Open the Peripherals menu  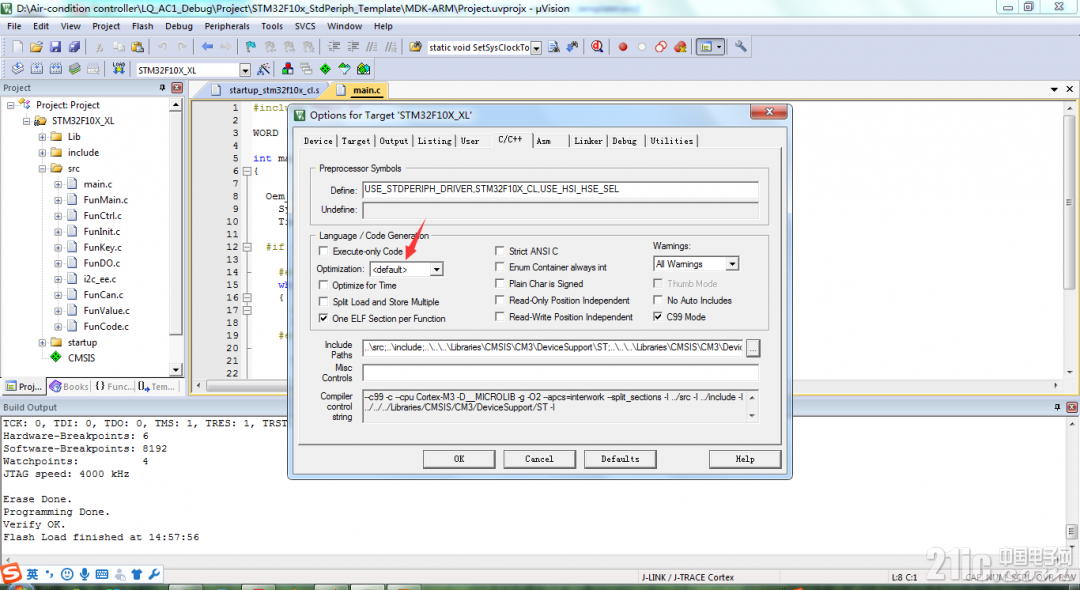pyautogui.click(x=227, y=26)
